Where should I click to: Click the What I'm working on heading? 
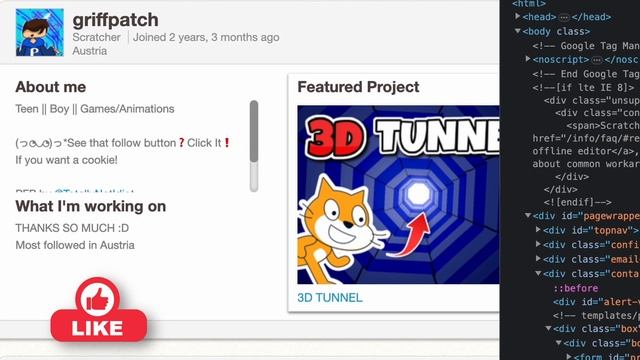tap(91, 206)
